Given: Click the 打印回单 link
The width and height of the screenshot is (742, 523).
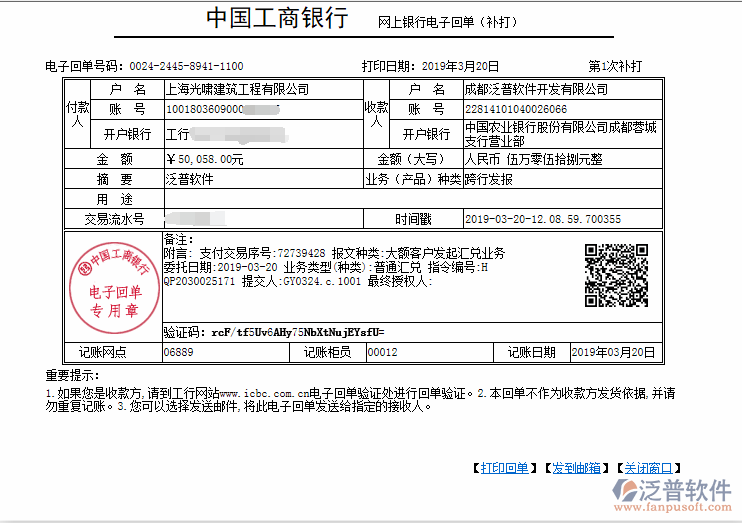Looking at the screenshot, I should coord(504,468).
